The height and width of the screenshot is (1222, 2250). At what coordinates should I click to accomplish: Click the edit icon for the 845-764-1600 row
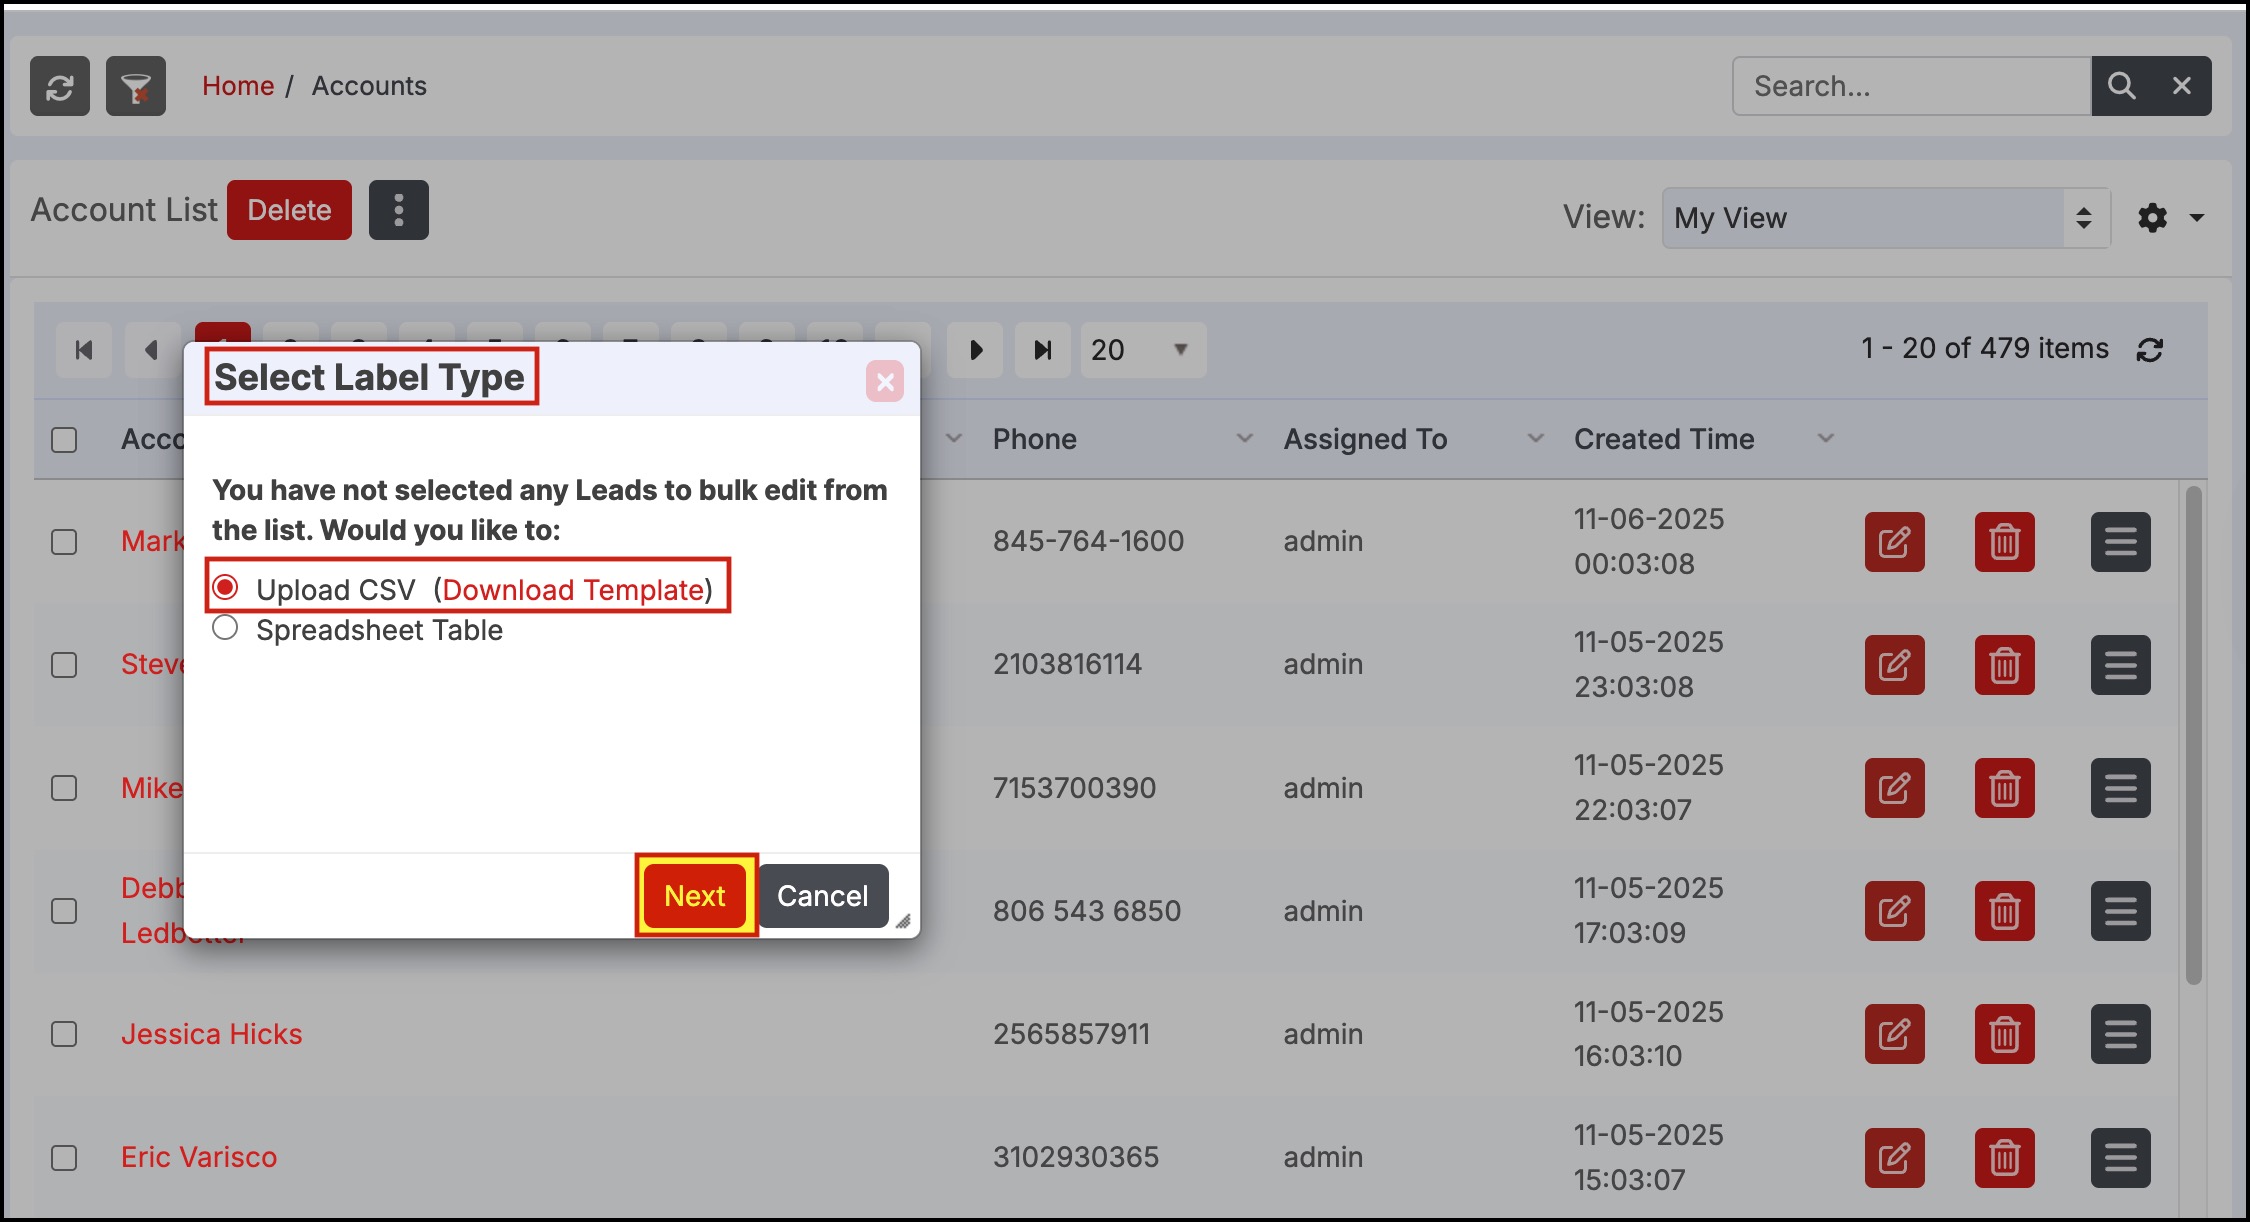tap(1894, 542)
